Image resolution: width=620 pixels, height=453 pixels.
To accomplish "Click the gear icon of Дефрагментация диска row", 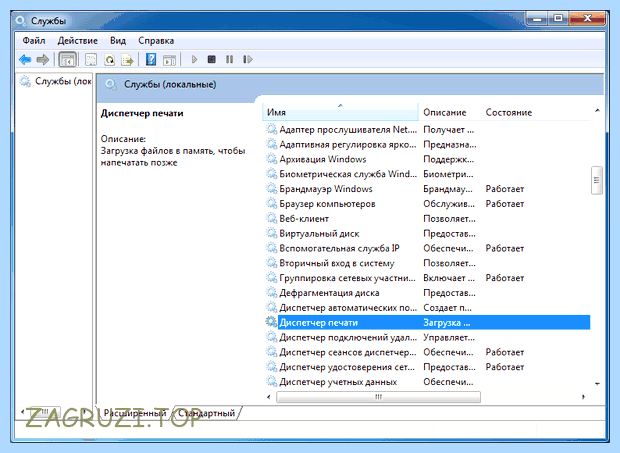I will 271,293.
